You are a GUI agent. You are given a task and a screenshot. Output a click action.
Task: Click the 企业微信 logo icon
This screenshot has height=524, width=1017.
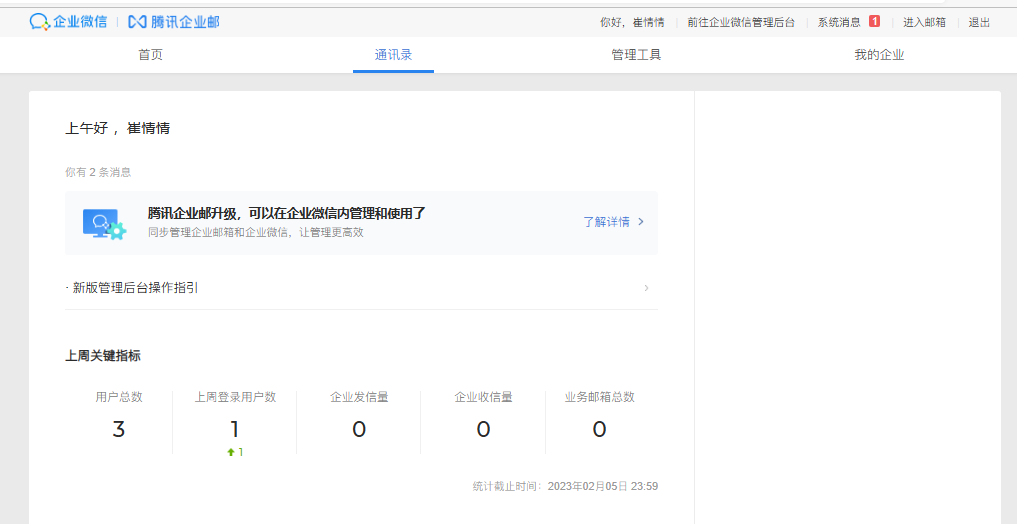pos(39,21)
